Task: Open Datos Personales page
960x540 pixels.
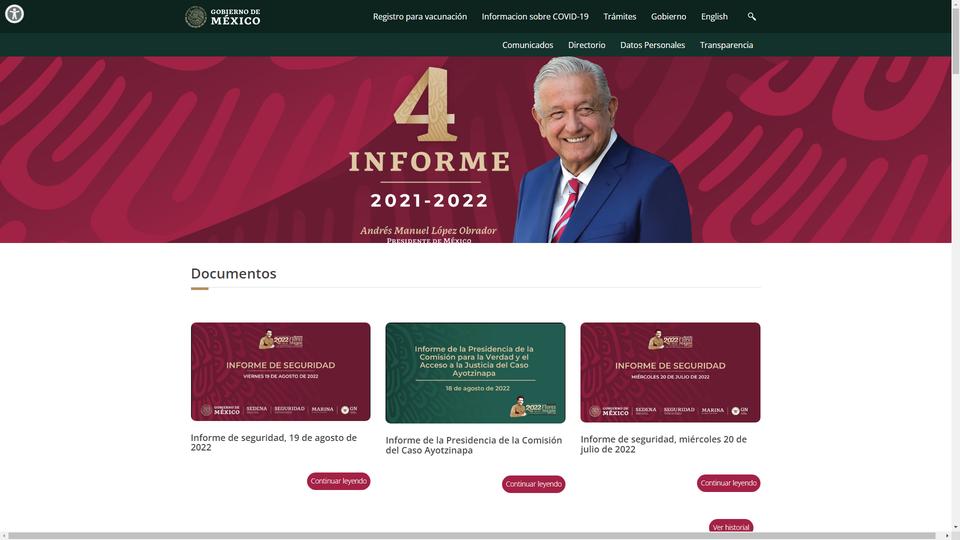Action: point(652,45)
